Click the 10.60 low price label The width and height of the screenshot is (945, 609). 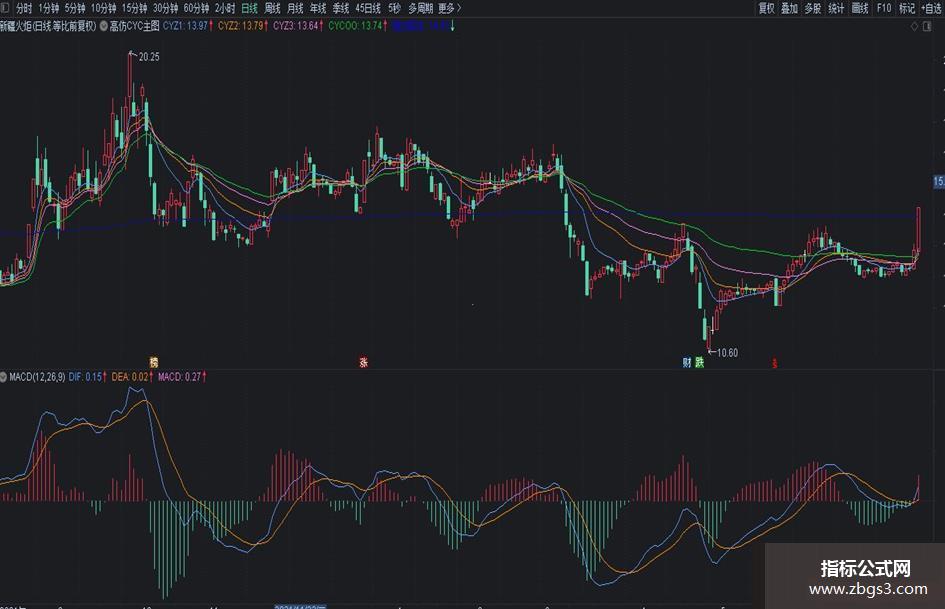tap(727, 353)
